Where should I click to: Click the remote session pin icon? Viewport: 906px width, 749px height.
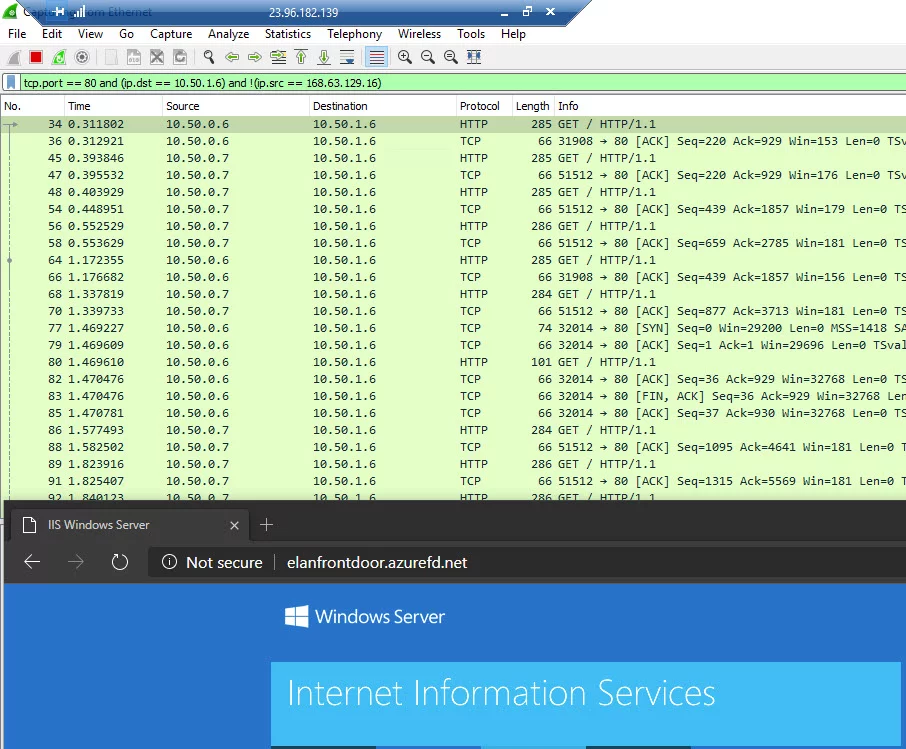(59, 12)
